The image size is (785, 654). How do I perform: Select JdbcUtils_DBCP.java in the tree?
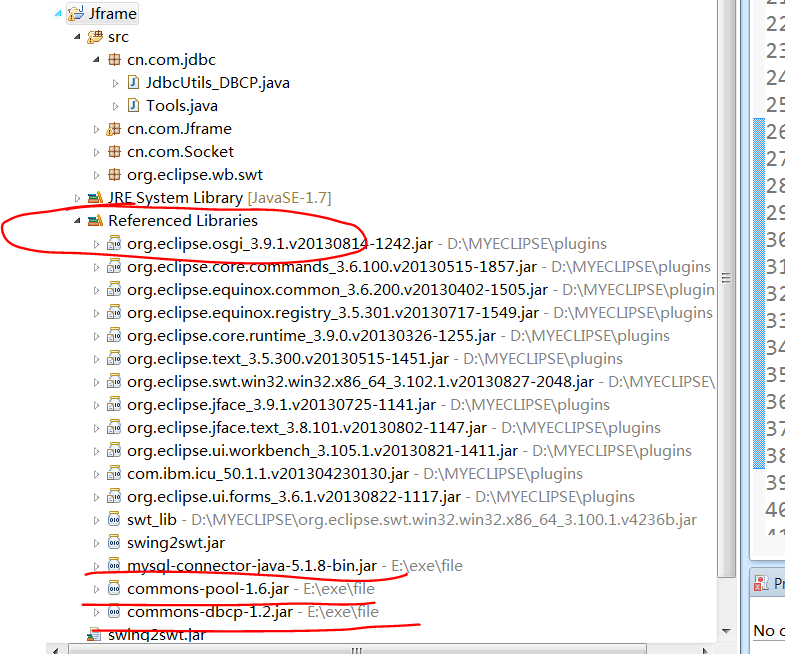218,83
